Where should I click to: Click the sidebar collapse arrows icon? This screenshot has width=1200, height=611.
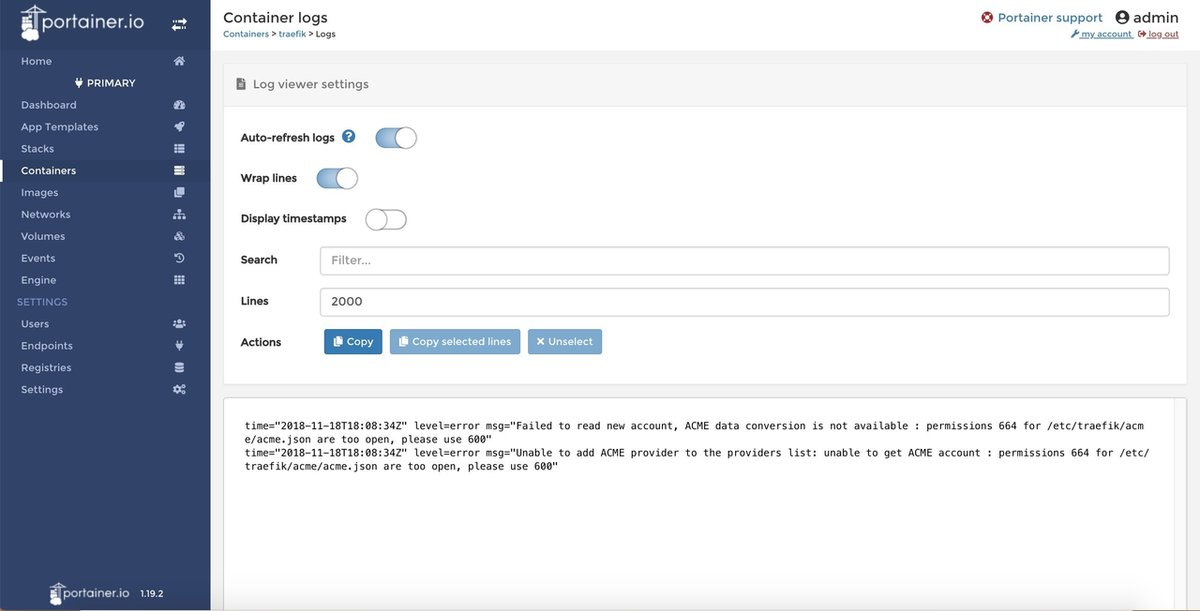tap(179, 24)
